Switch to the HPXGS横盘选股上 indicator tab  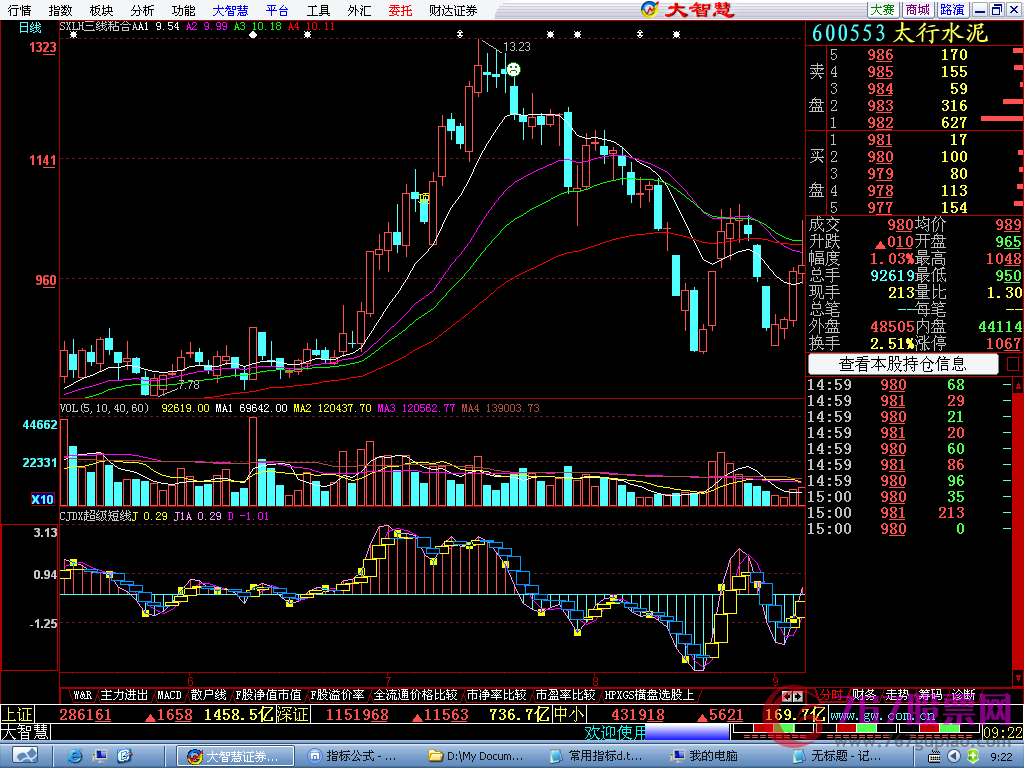click(649, 695)
